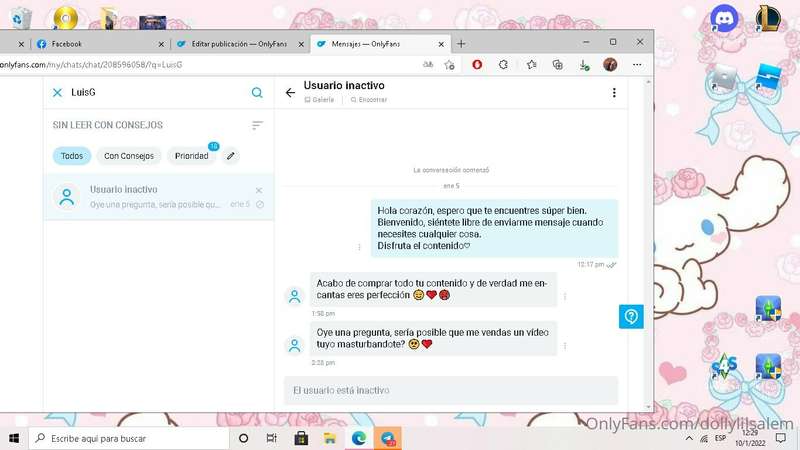
Task: Click Encontrar in the chat header
Action: [x=368, y=99]
